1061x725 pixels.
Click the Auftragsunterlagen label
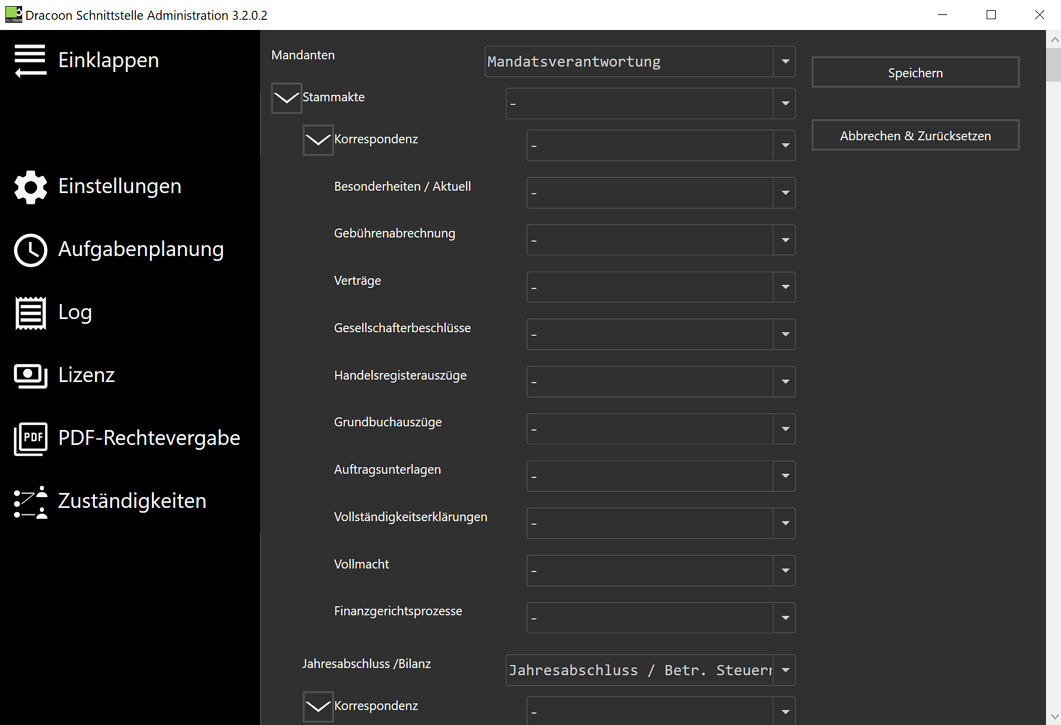[387, 470]
